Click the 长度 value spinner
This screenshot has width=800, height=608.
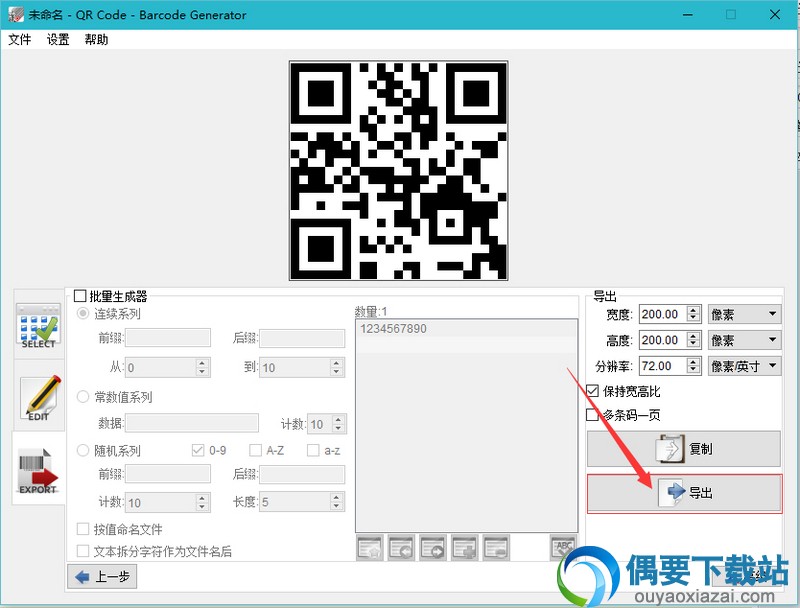[x=336, y=502]
